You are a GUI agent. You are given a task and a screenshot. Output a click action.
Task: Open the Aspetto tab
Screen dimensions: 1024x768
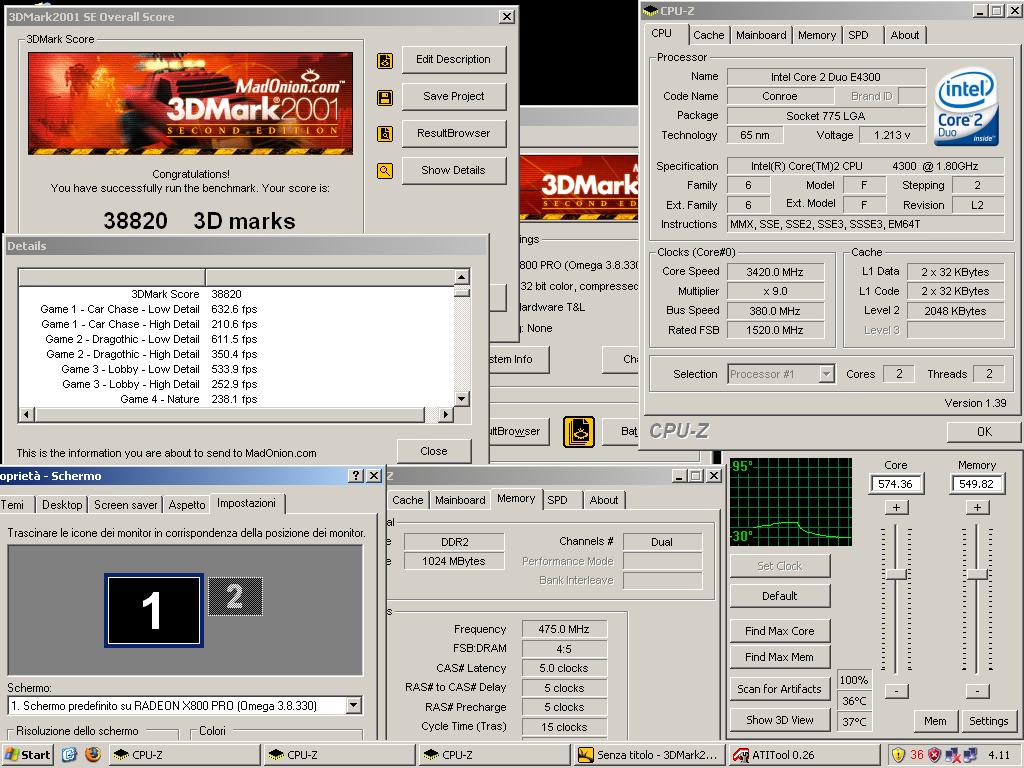point(187,505)
